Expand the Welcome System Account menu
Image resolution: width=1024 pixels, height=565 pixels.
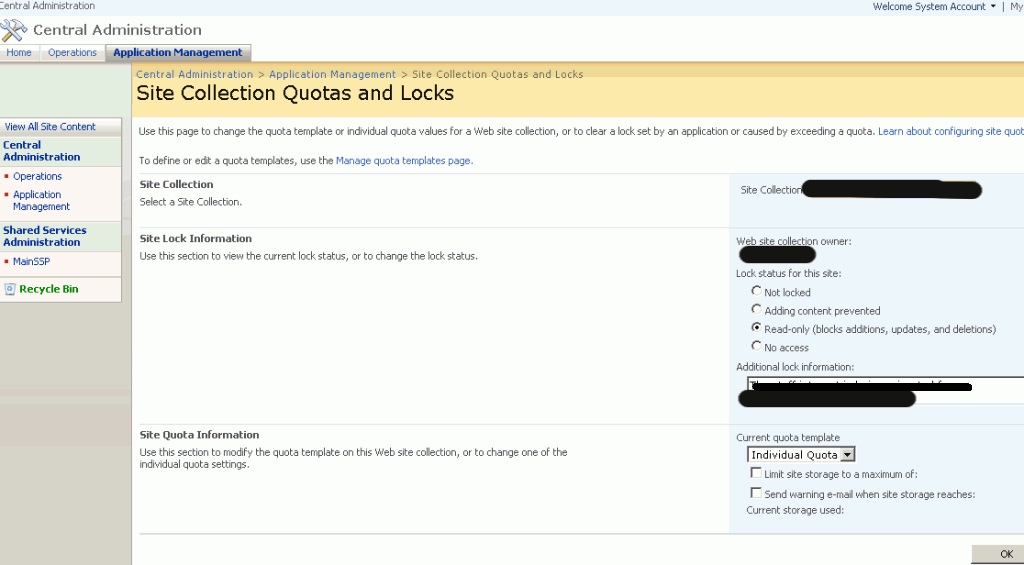(934, 7)
